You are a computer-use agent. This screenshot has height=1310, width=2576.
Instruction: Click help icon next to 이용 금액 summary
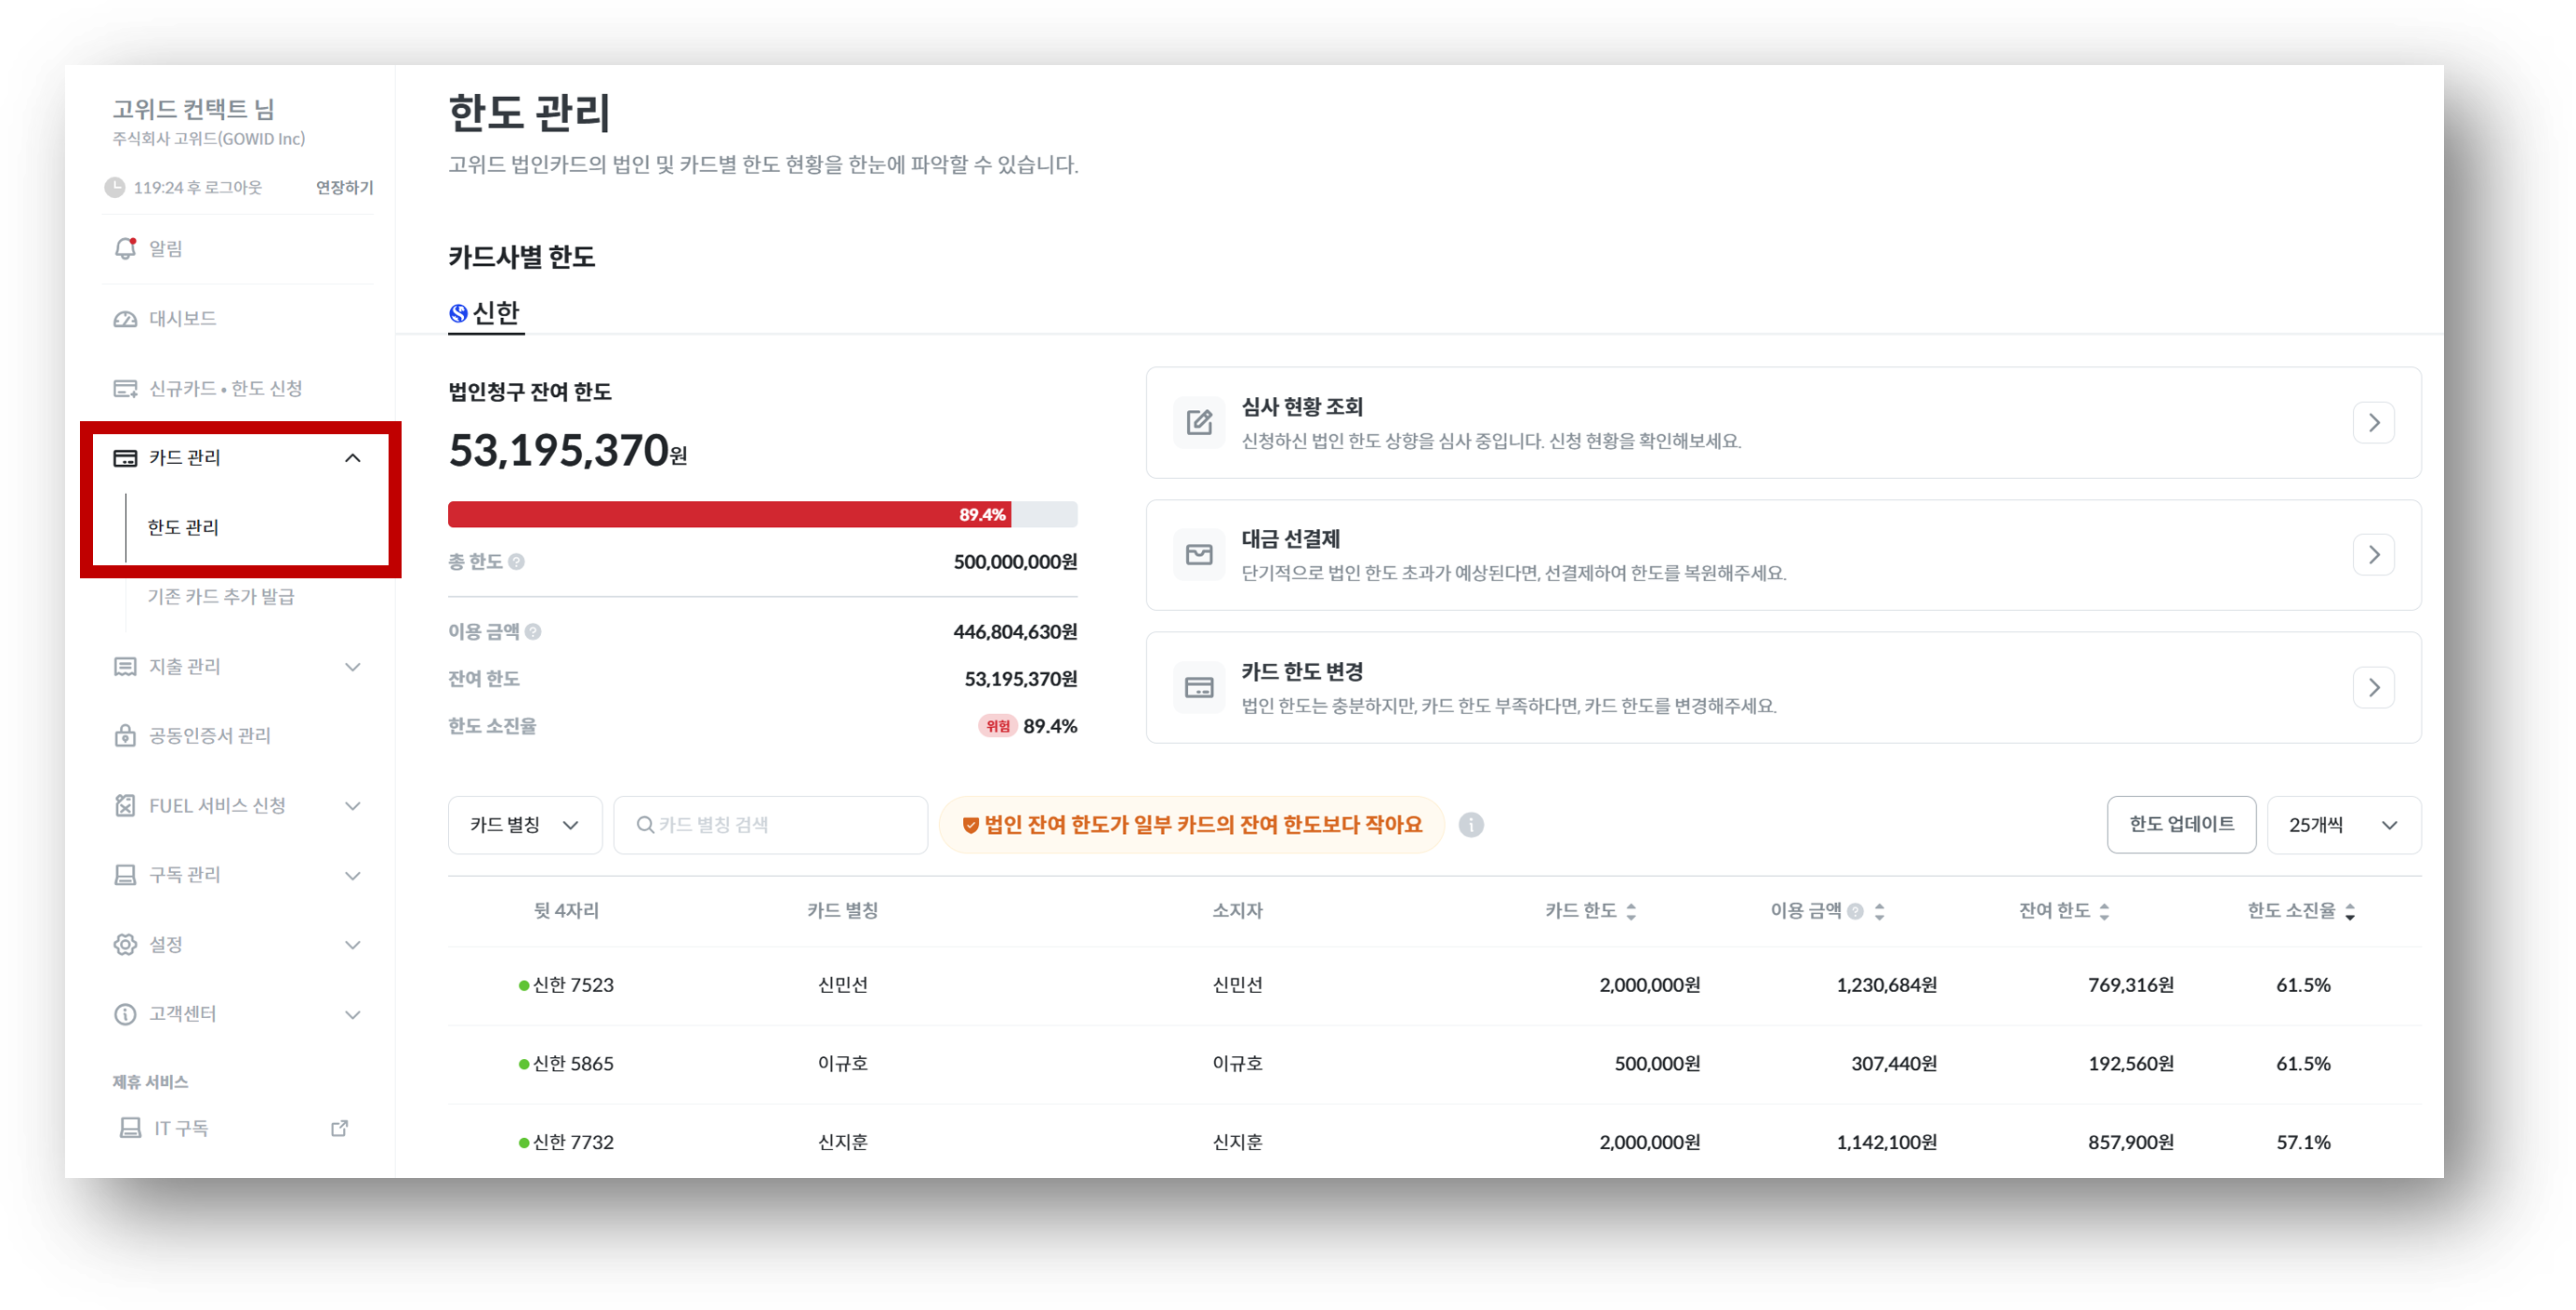(x=533, y=632)
